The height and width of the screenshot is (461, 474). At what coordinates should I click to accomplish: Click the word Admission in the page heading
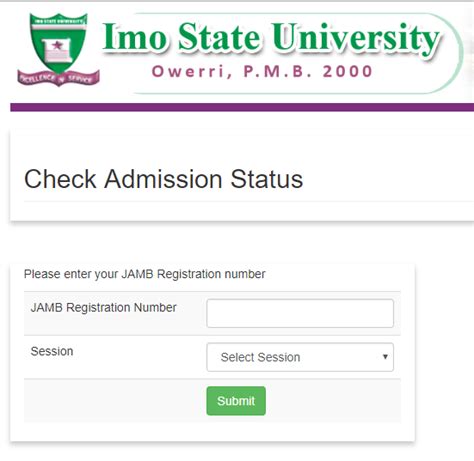click(163, 179)
